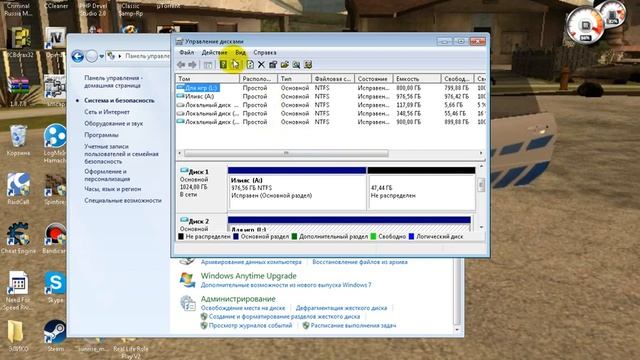
Task: Click the last toolbar icon after magnifier
Action: 308,64
